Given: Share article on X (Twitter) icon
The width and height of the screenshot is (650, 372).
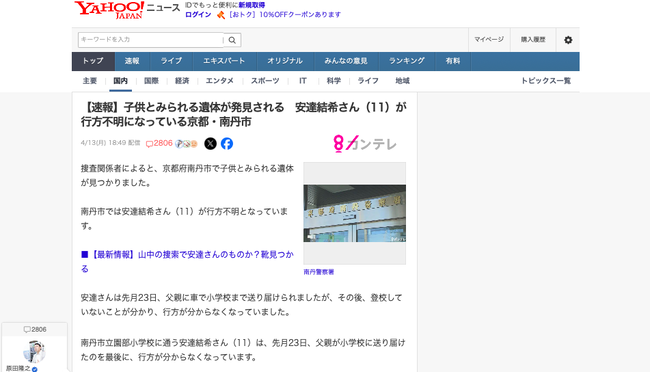Looking at the screenshot, I should pos(210,143).
